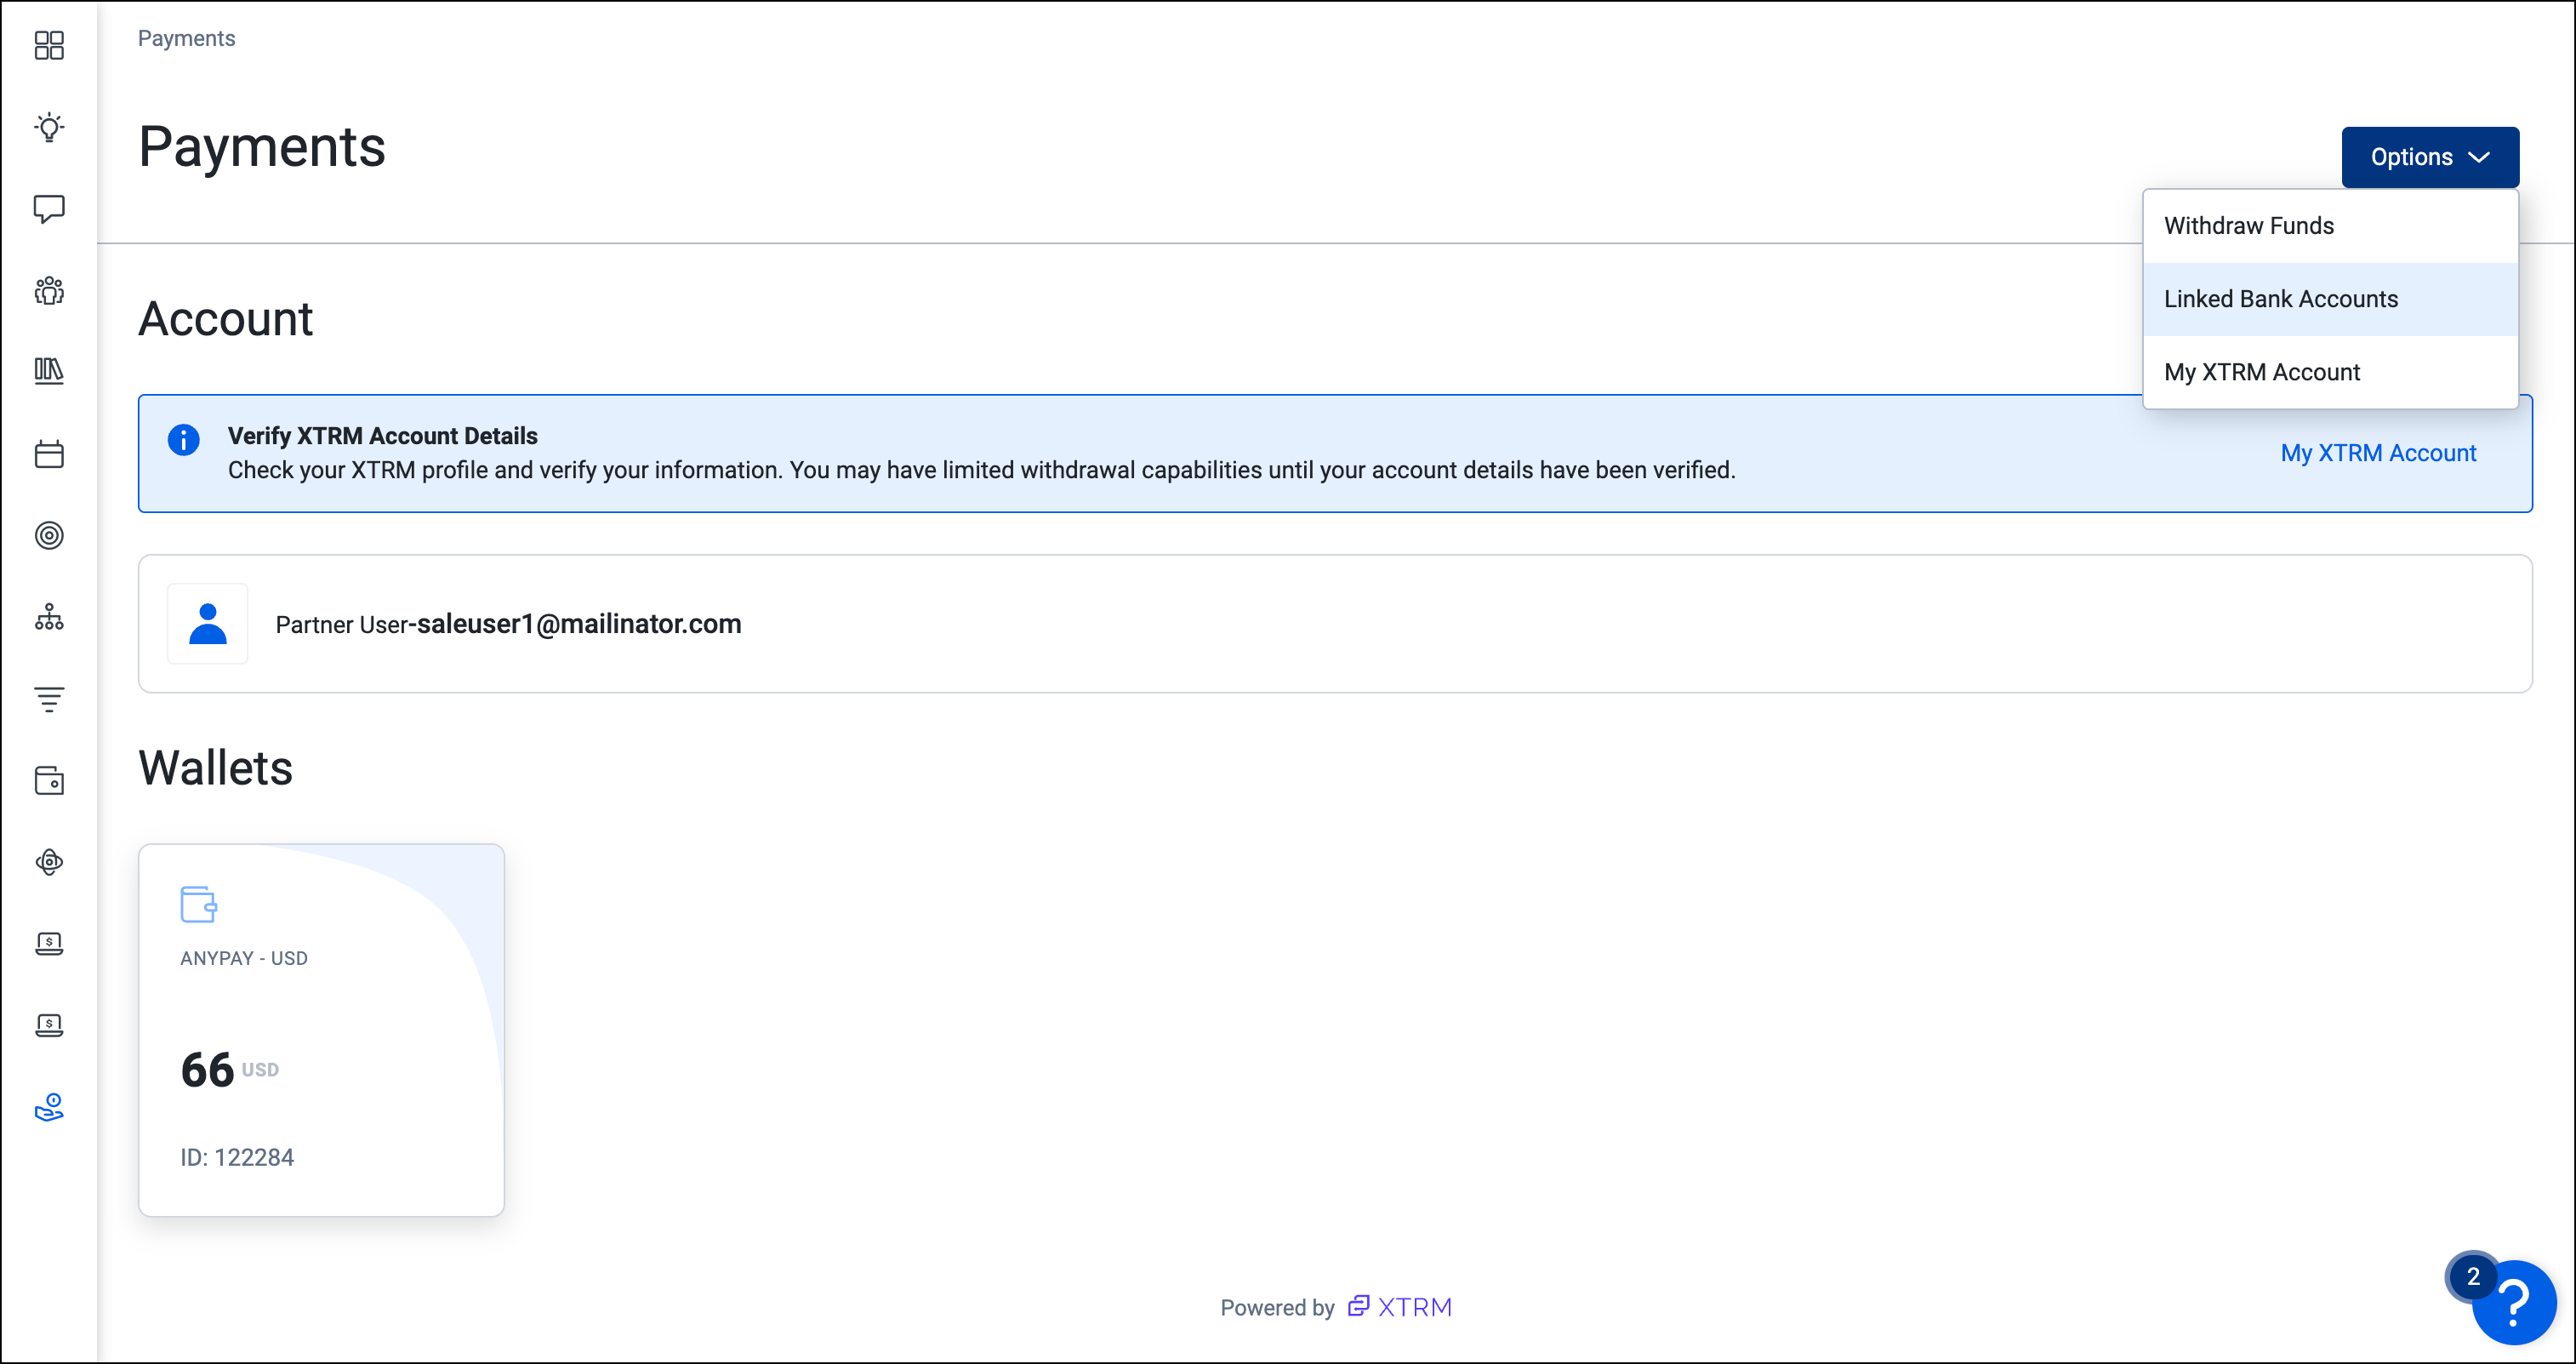Click the Verify XTRM Account Details heading
2576x1364 pixels.
tap(382, 436)
